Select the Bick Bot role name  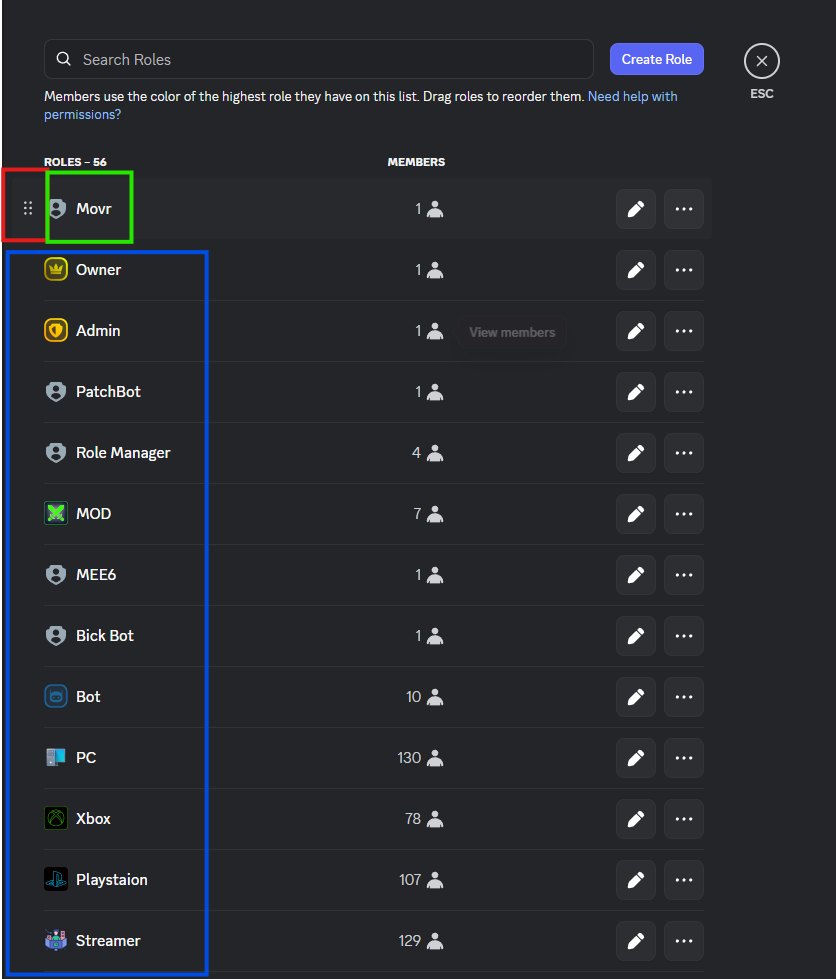click(105, 636)
